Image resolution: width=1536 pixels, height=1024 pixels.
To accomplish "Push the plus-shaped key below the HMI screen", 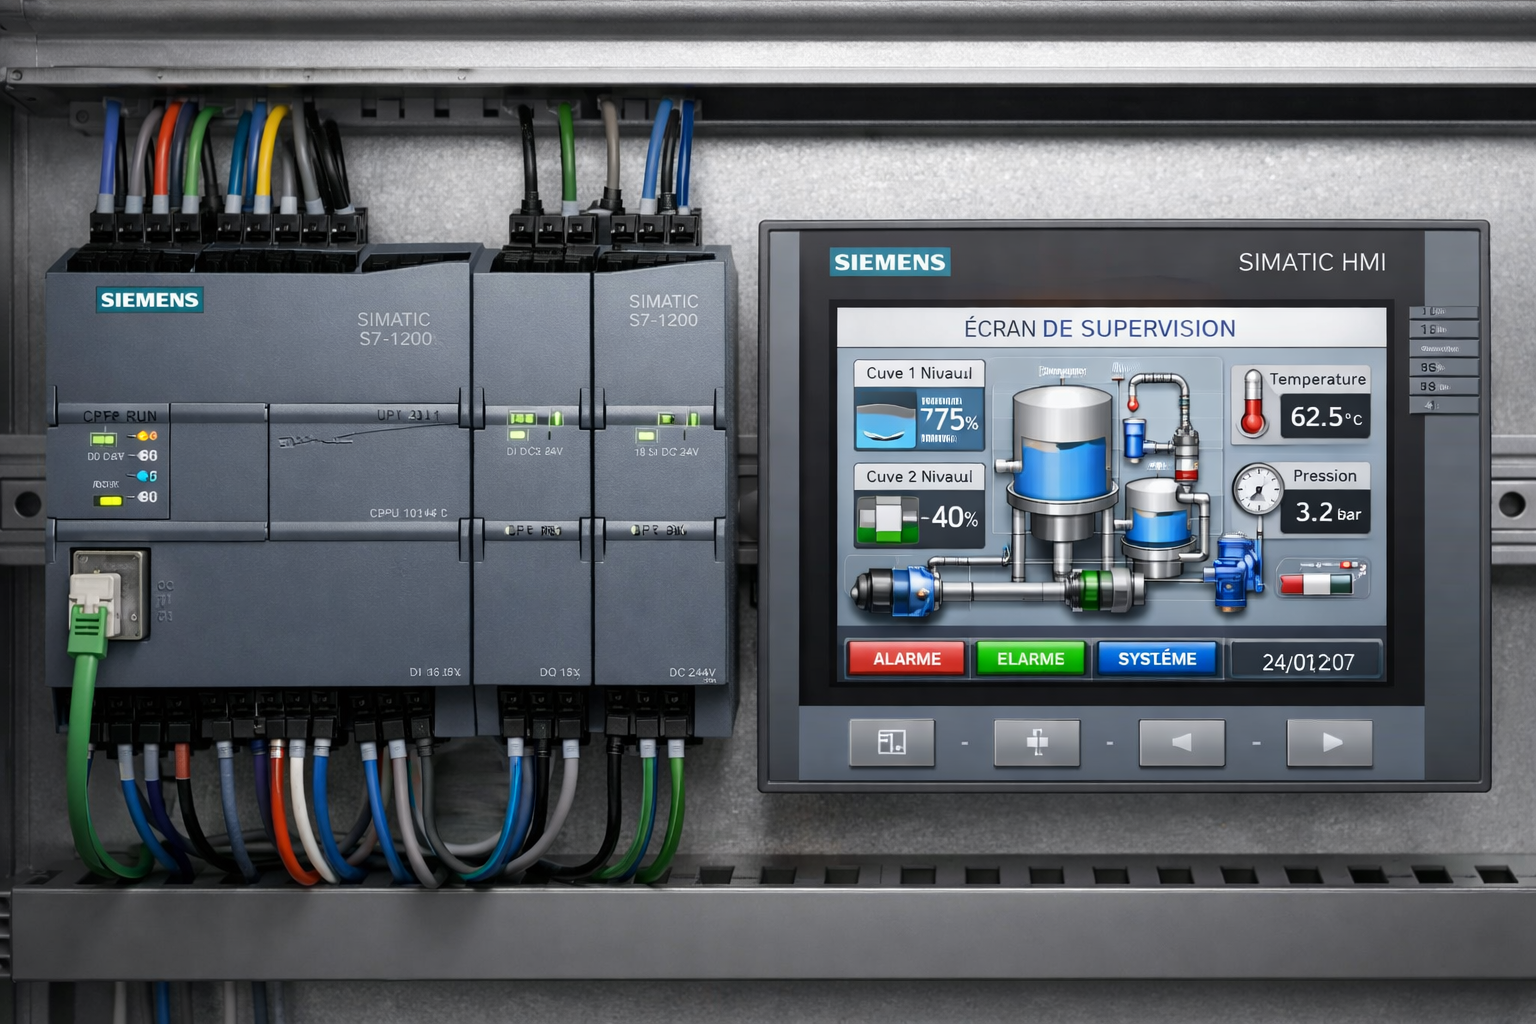I will tap(1037, 742).
